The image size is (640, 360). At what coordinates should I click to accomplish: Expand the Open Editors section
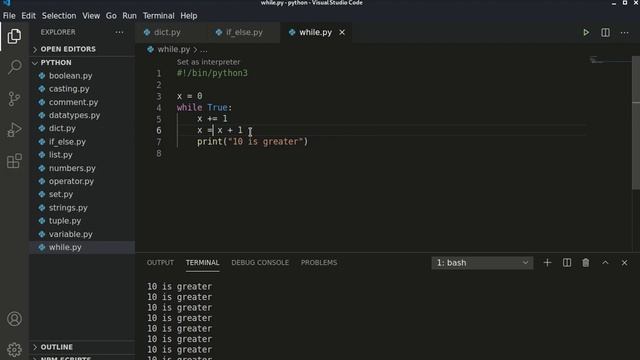click(82, 49)
